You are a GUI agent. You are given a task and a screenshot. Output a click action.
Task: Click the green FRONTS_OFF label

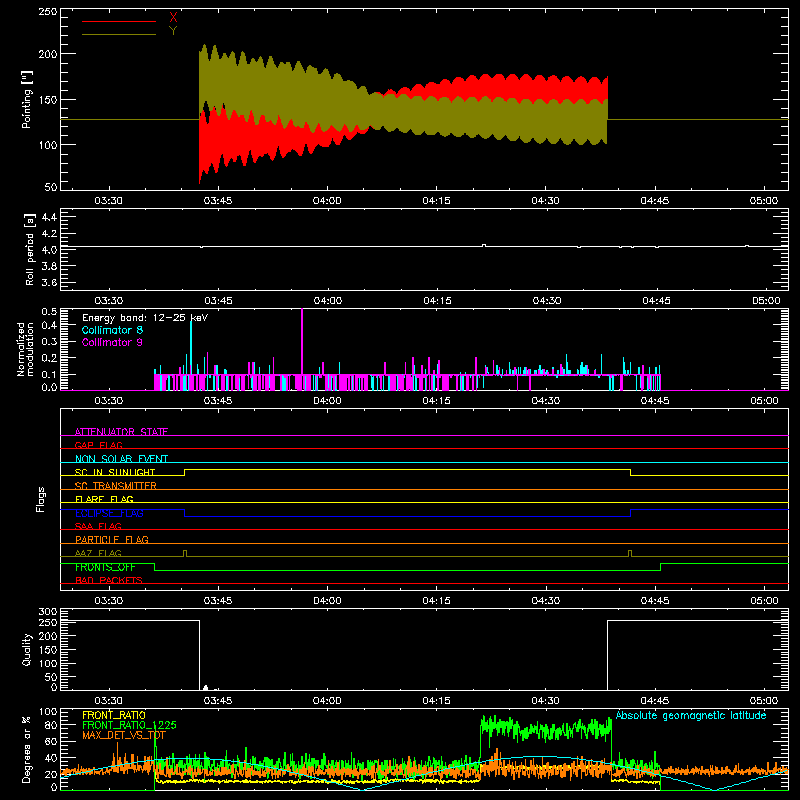click(105, 567)
